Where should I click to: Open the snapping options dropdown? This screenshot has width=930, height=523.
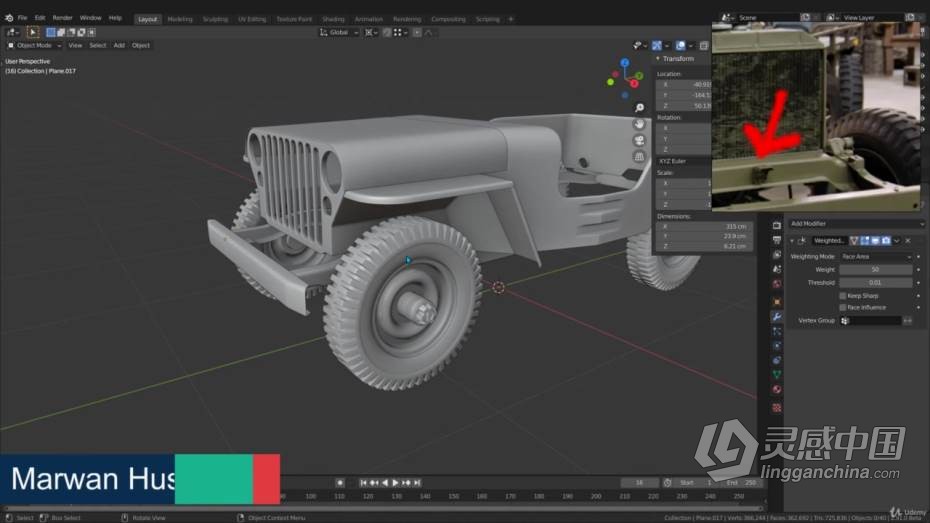pos(400,32)
